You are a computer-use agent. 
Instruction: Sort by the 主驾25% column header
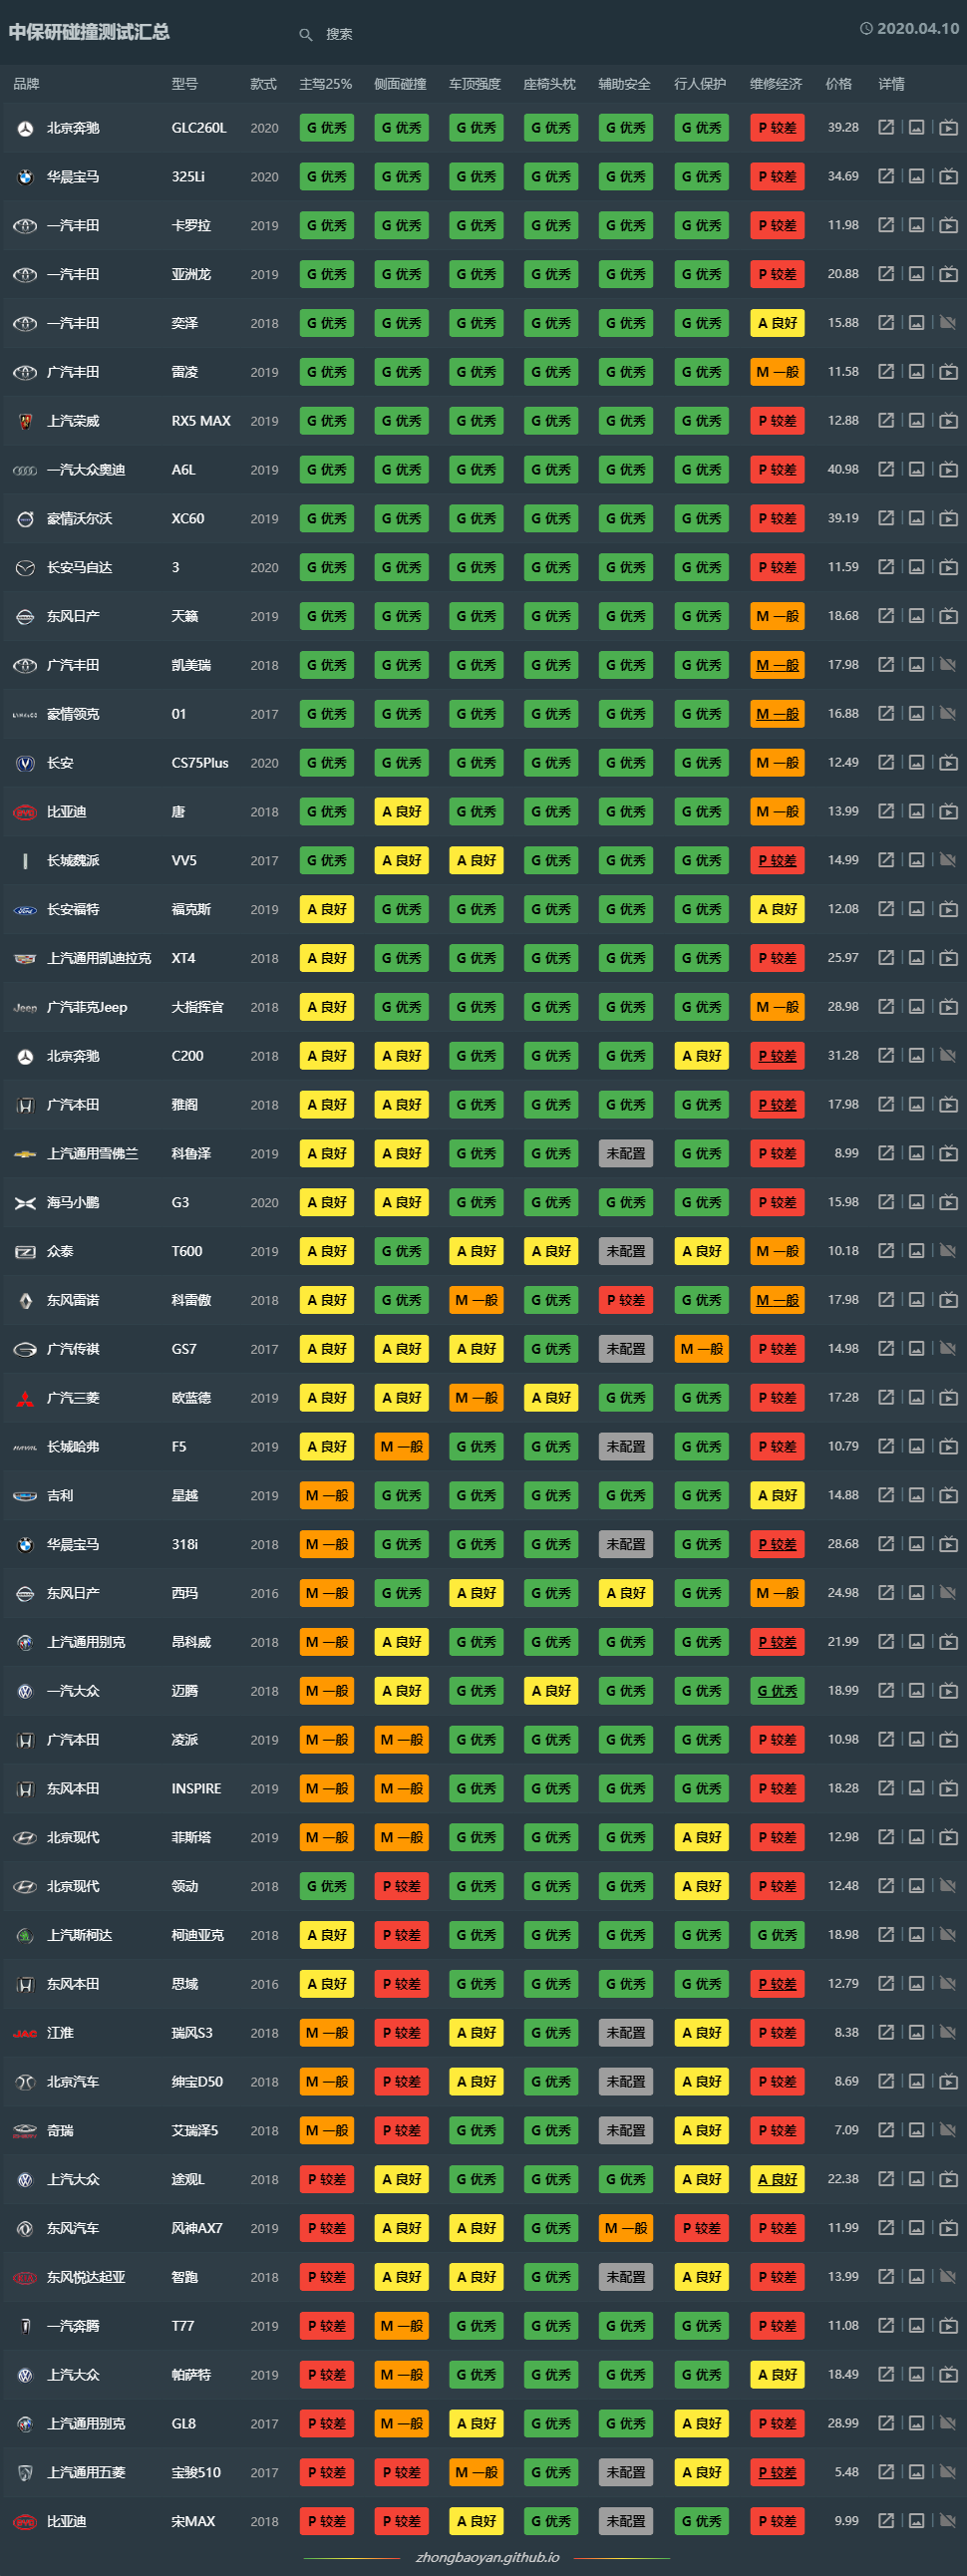(x=326, y=84)
